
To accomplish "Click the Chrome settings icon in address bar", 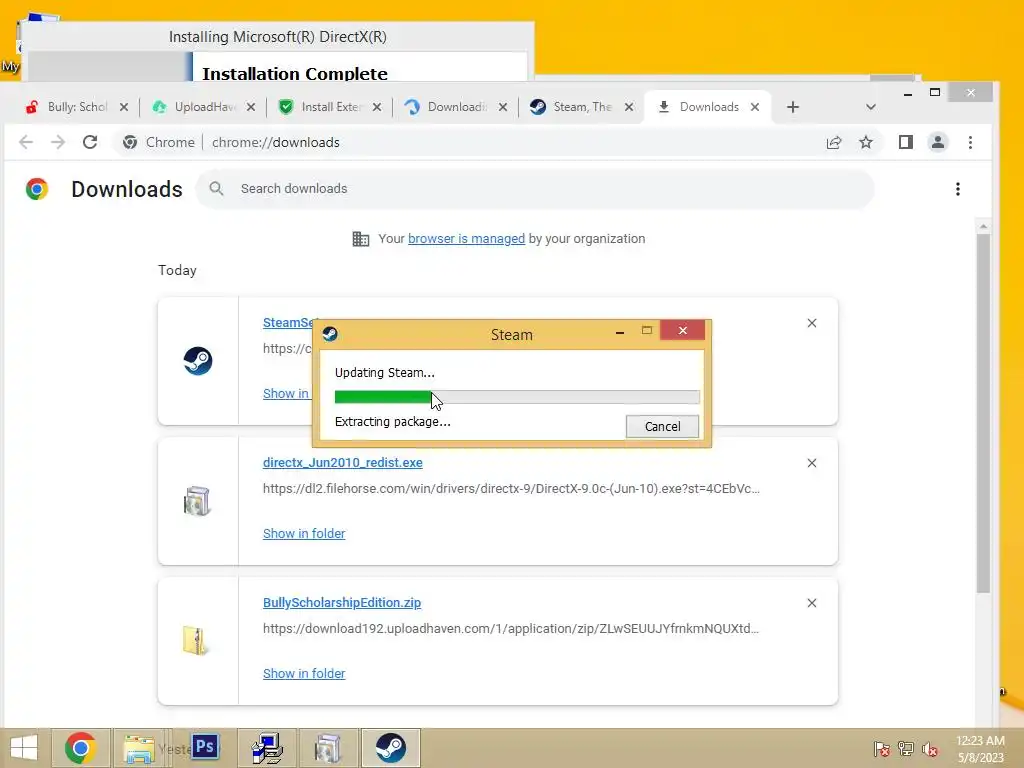I will tap(130, 142).
